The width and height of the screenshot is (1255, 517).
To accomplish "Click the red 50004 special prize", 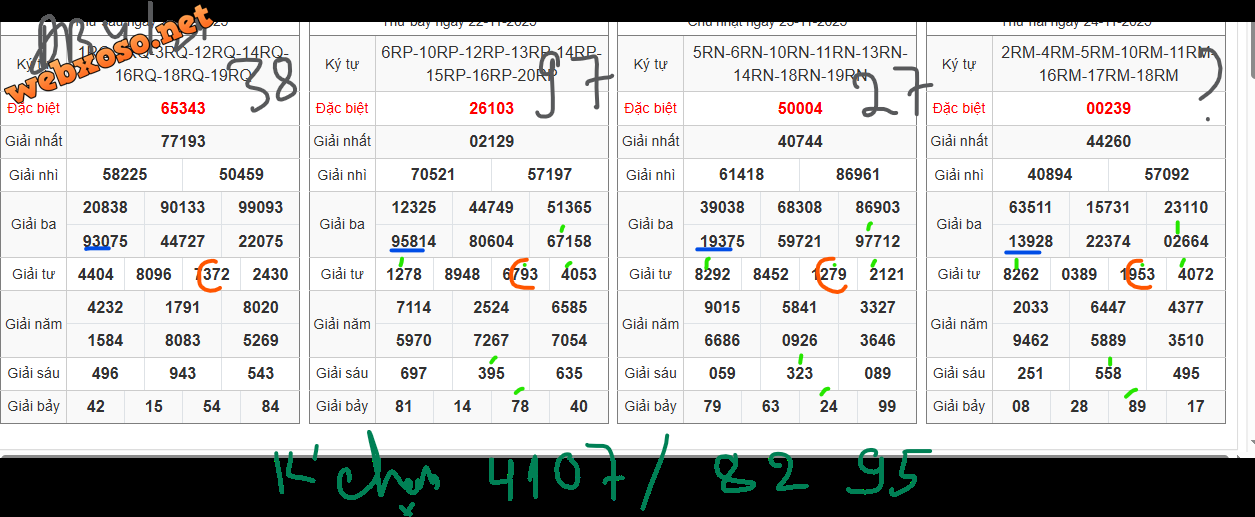I will (800, 108).
